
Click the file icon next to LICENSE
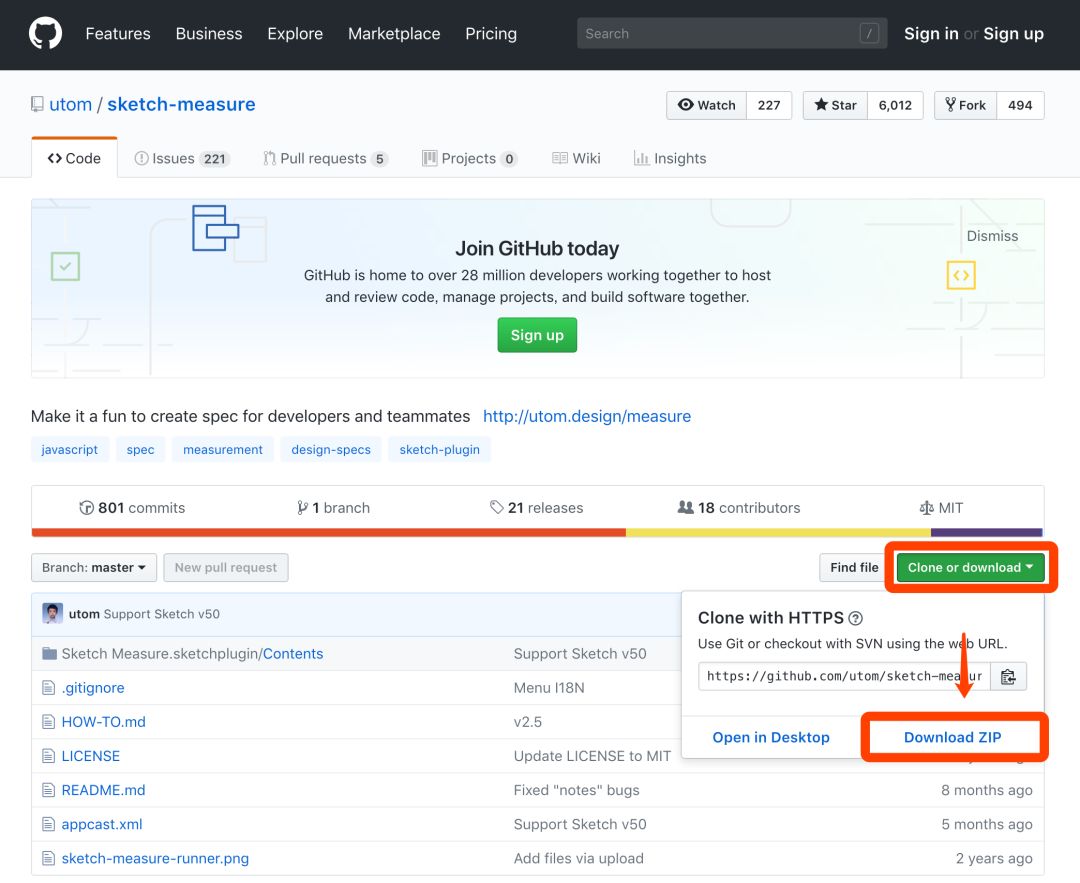(48, 756)
